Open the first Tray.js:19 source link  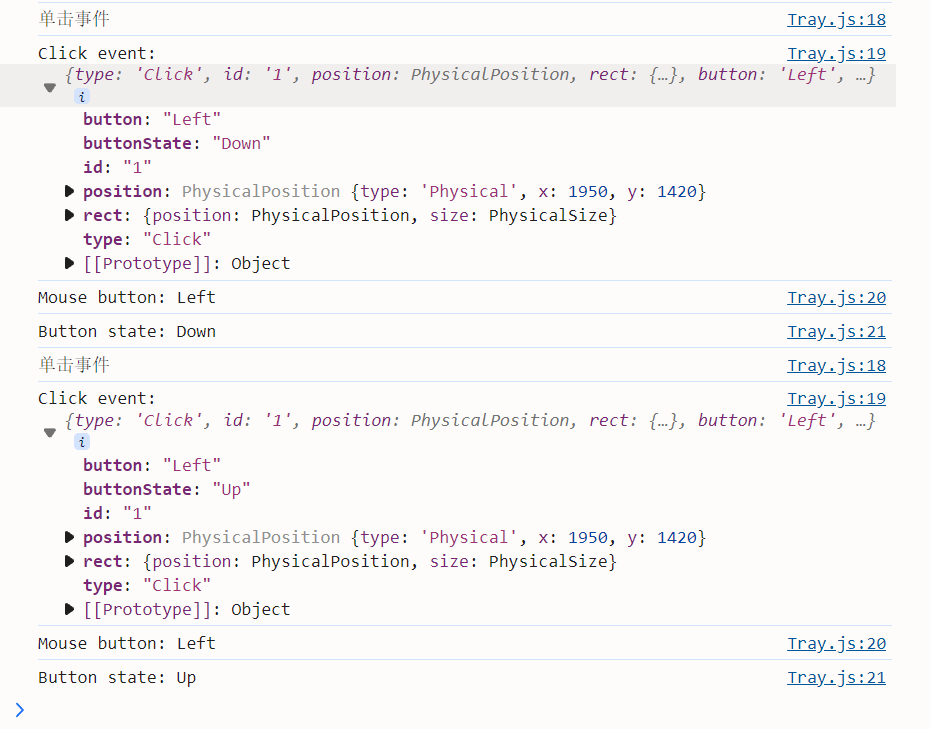[x=836, y=54]
